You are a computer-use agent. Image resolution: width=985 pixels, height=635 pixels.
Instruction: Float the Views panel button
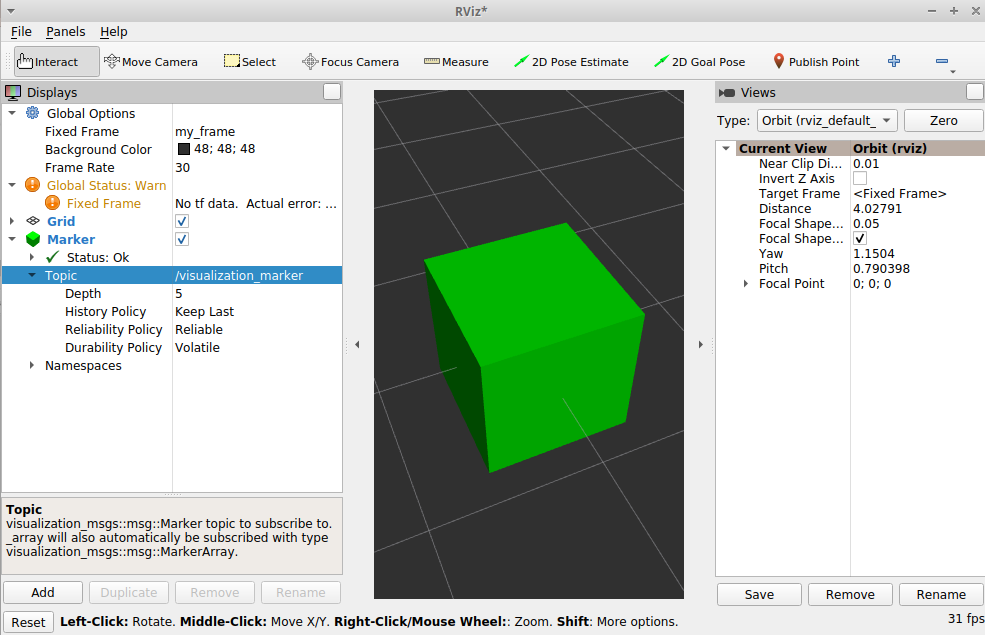point(975,92)
